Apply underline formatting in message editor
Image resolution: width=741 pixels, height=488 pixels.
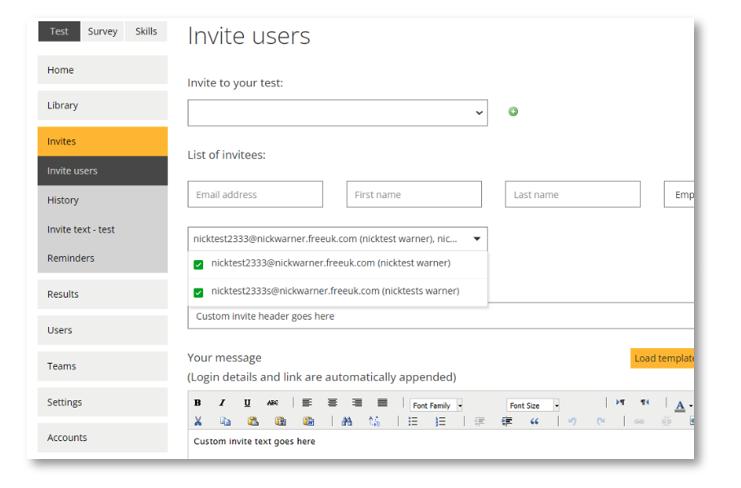tap(247, 402)
